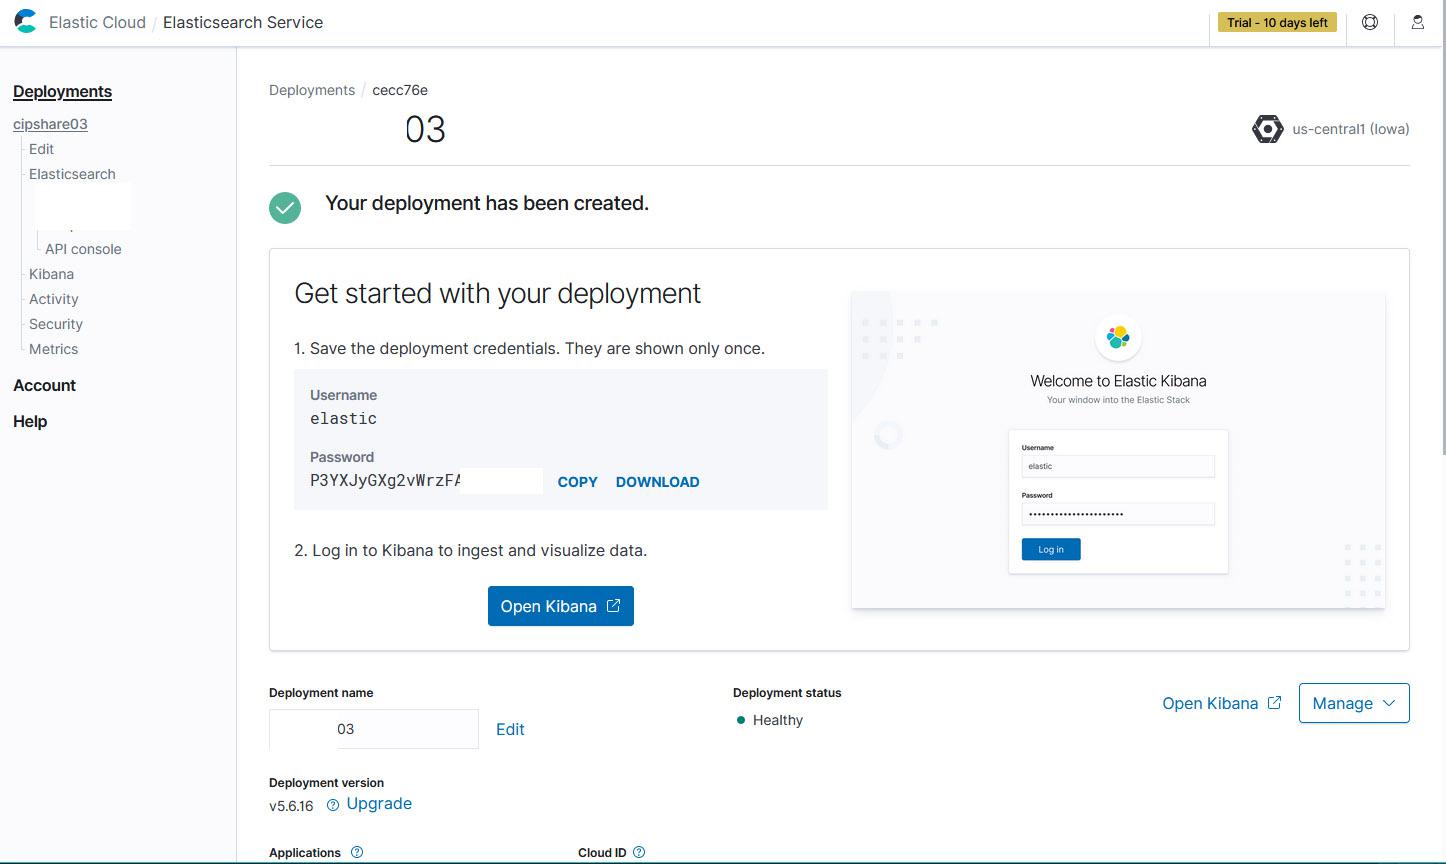Click the Cloud ID help question icon
Screen dimensions: 1446x864
(x=639, y=853)
